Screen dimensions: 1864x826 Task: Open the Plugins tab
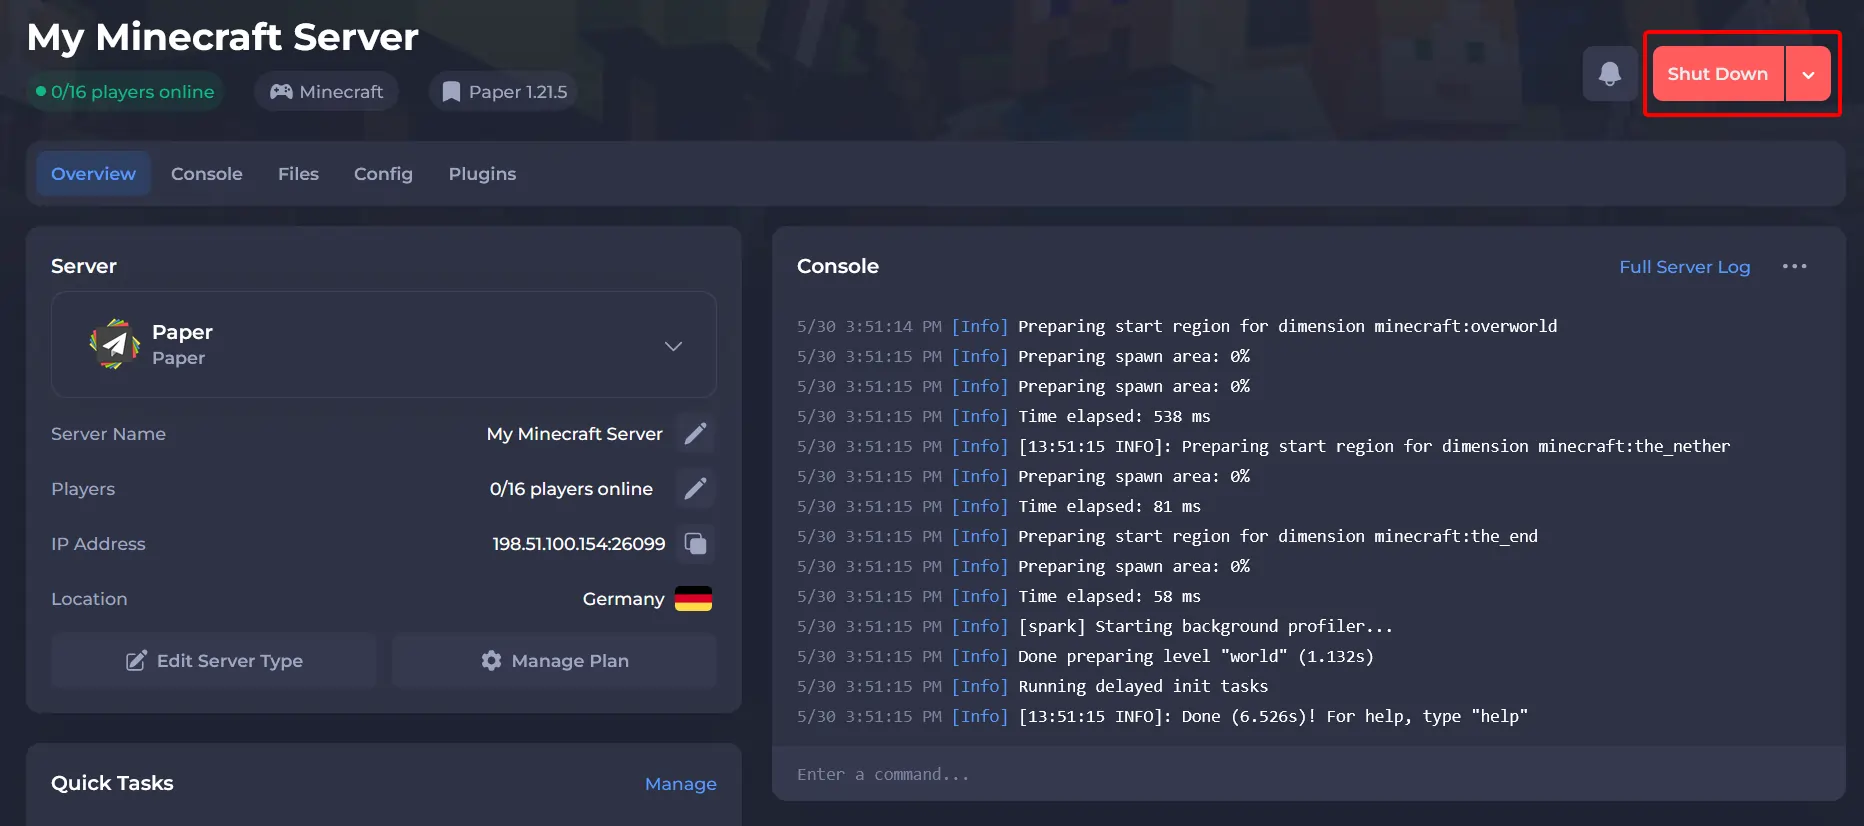pyautogui.click(x=482, y=174)
